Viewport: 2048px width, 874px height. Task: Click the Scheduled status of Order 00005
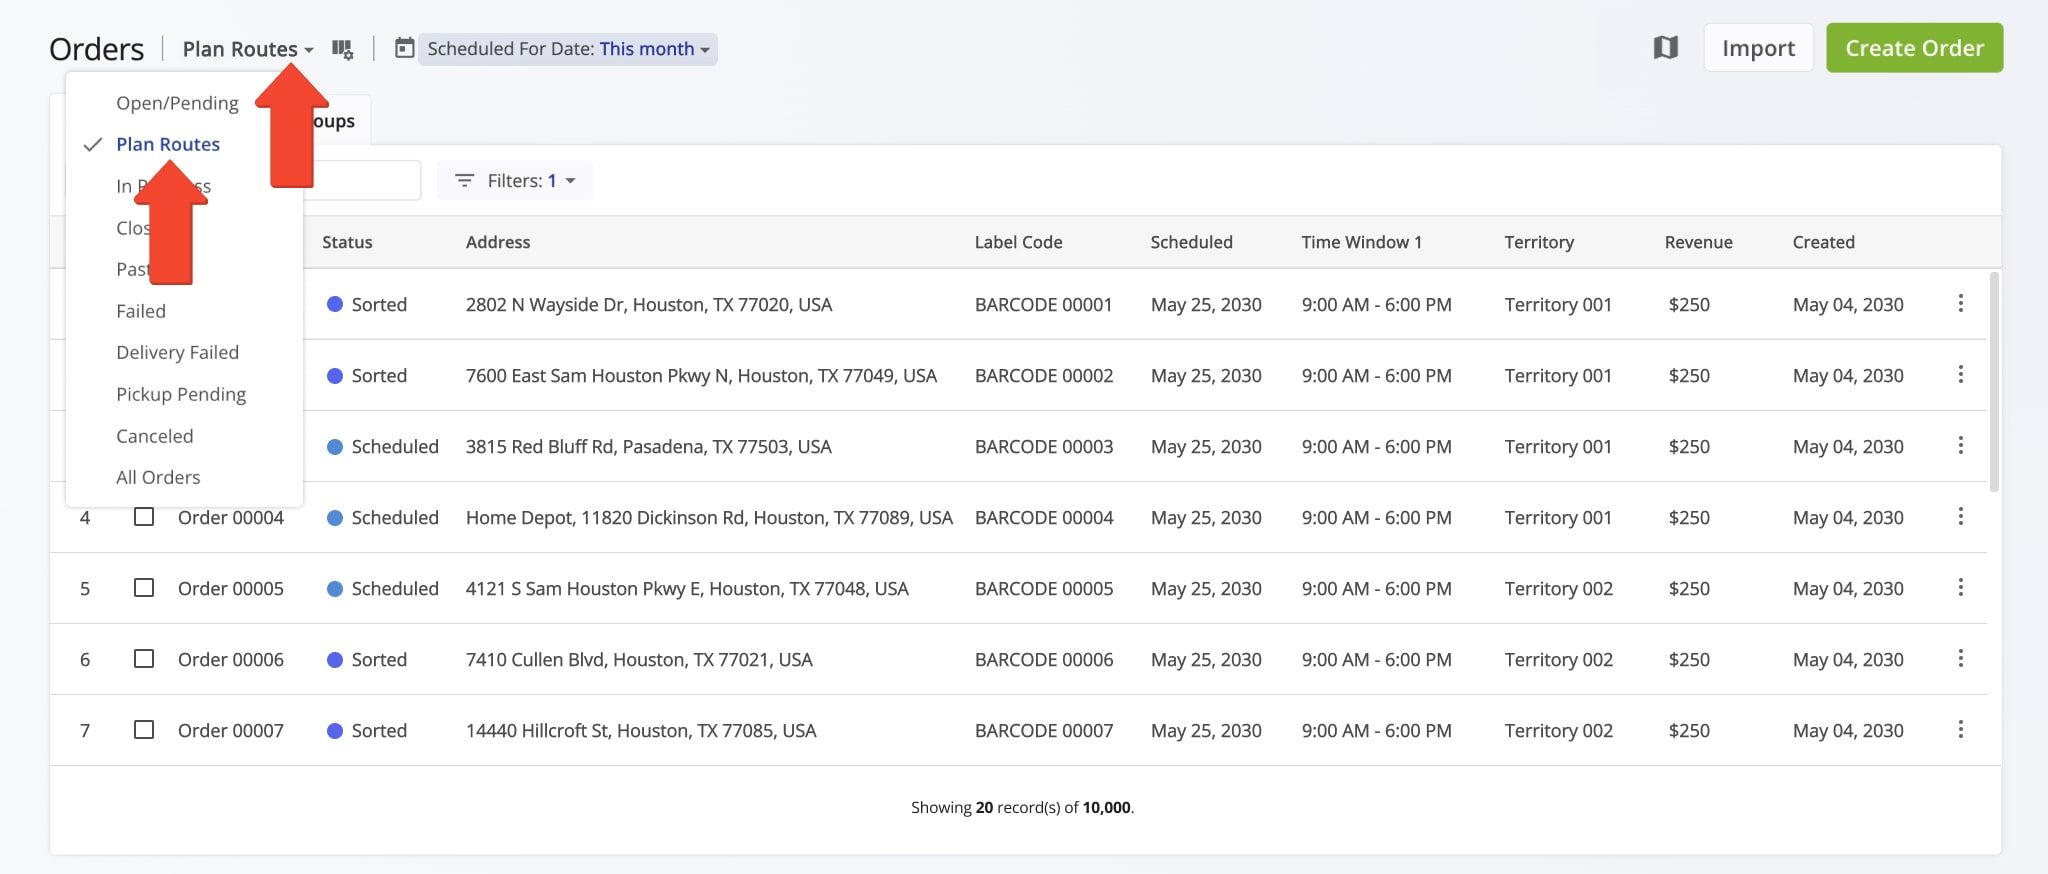383,588
